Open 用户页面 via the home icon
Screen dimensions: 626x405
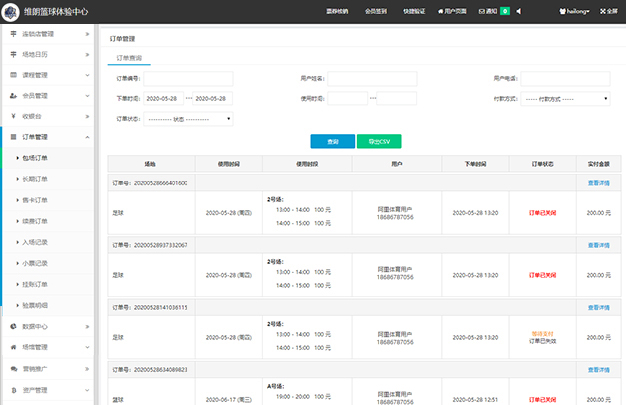click(x=440, y=11)
